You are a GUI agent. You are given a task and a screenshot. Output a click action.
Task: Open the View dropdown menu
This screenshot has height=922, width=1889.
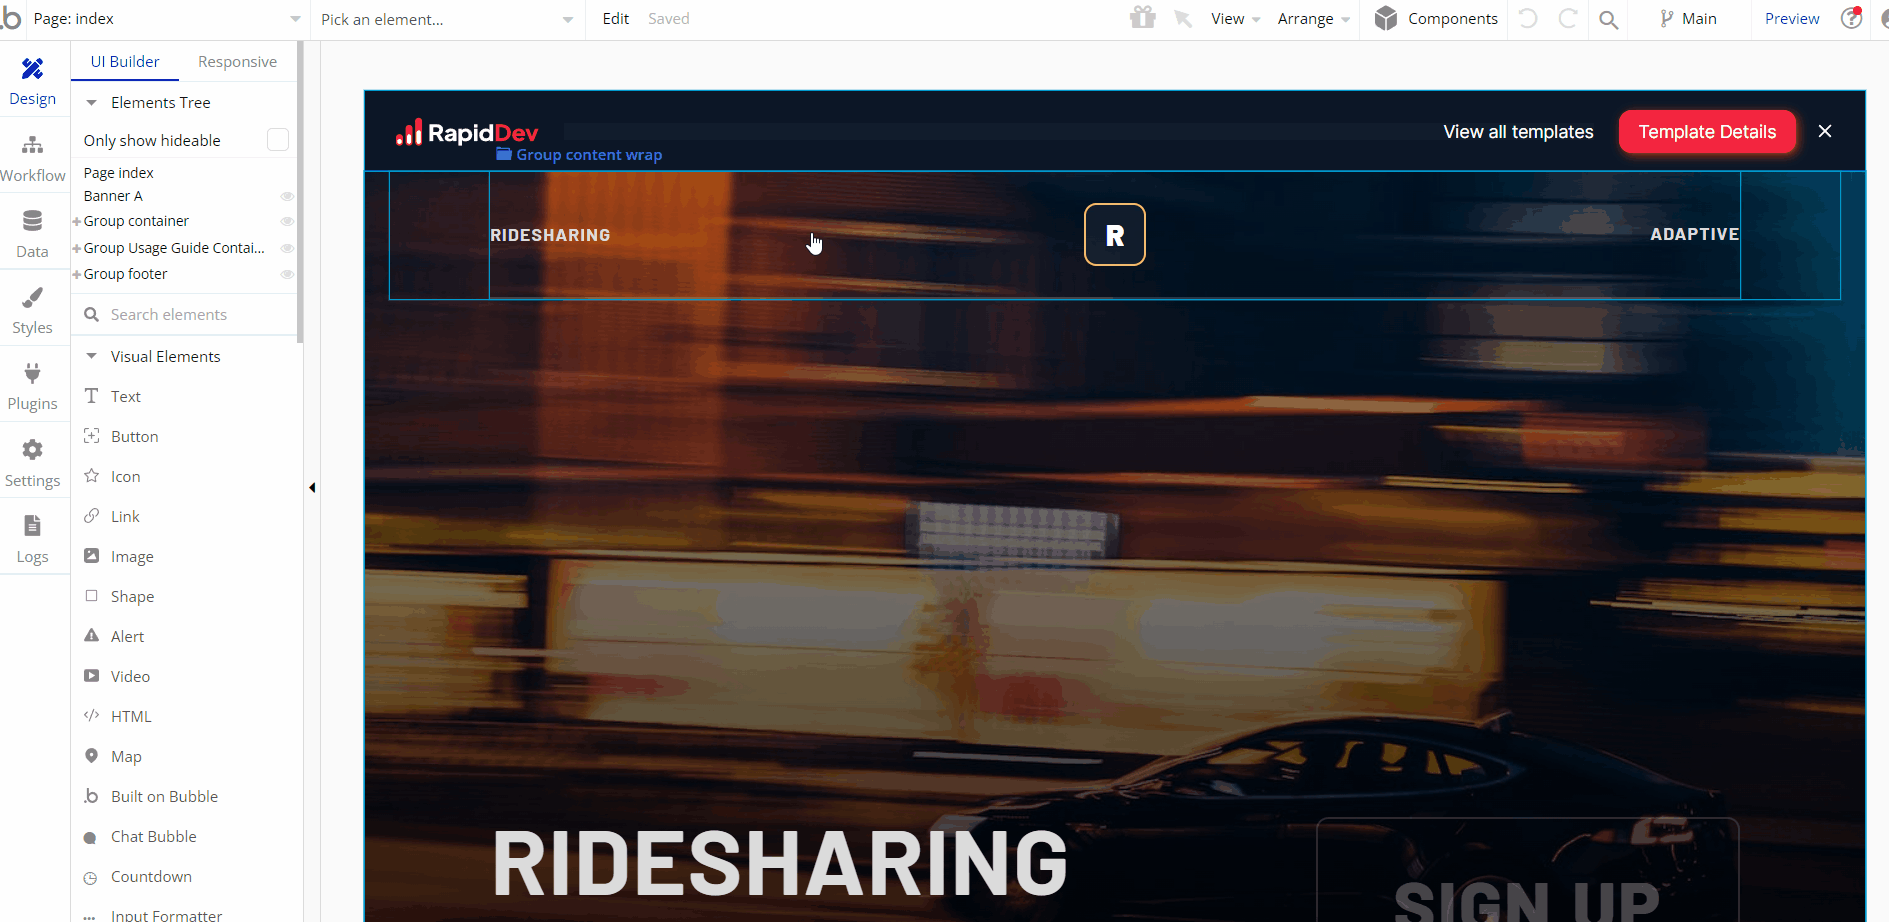click(x=1235, y=19)
